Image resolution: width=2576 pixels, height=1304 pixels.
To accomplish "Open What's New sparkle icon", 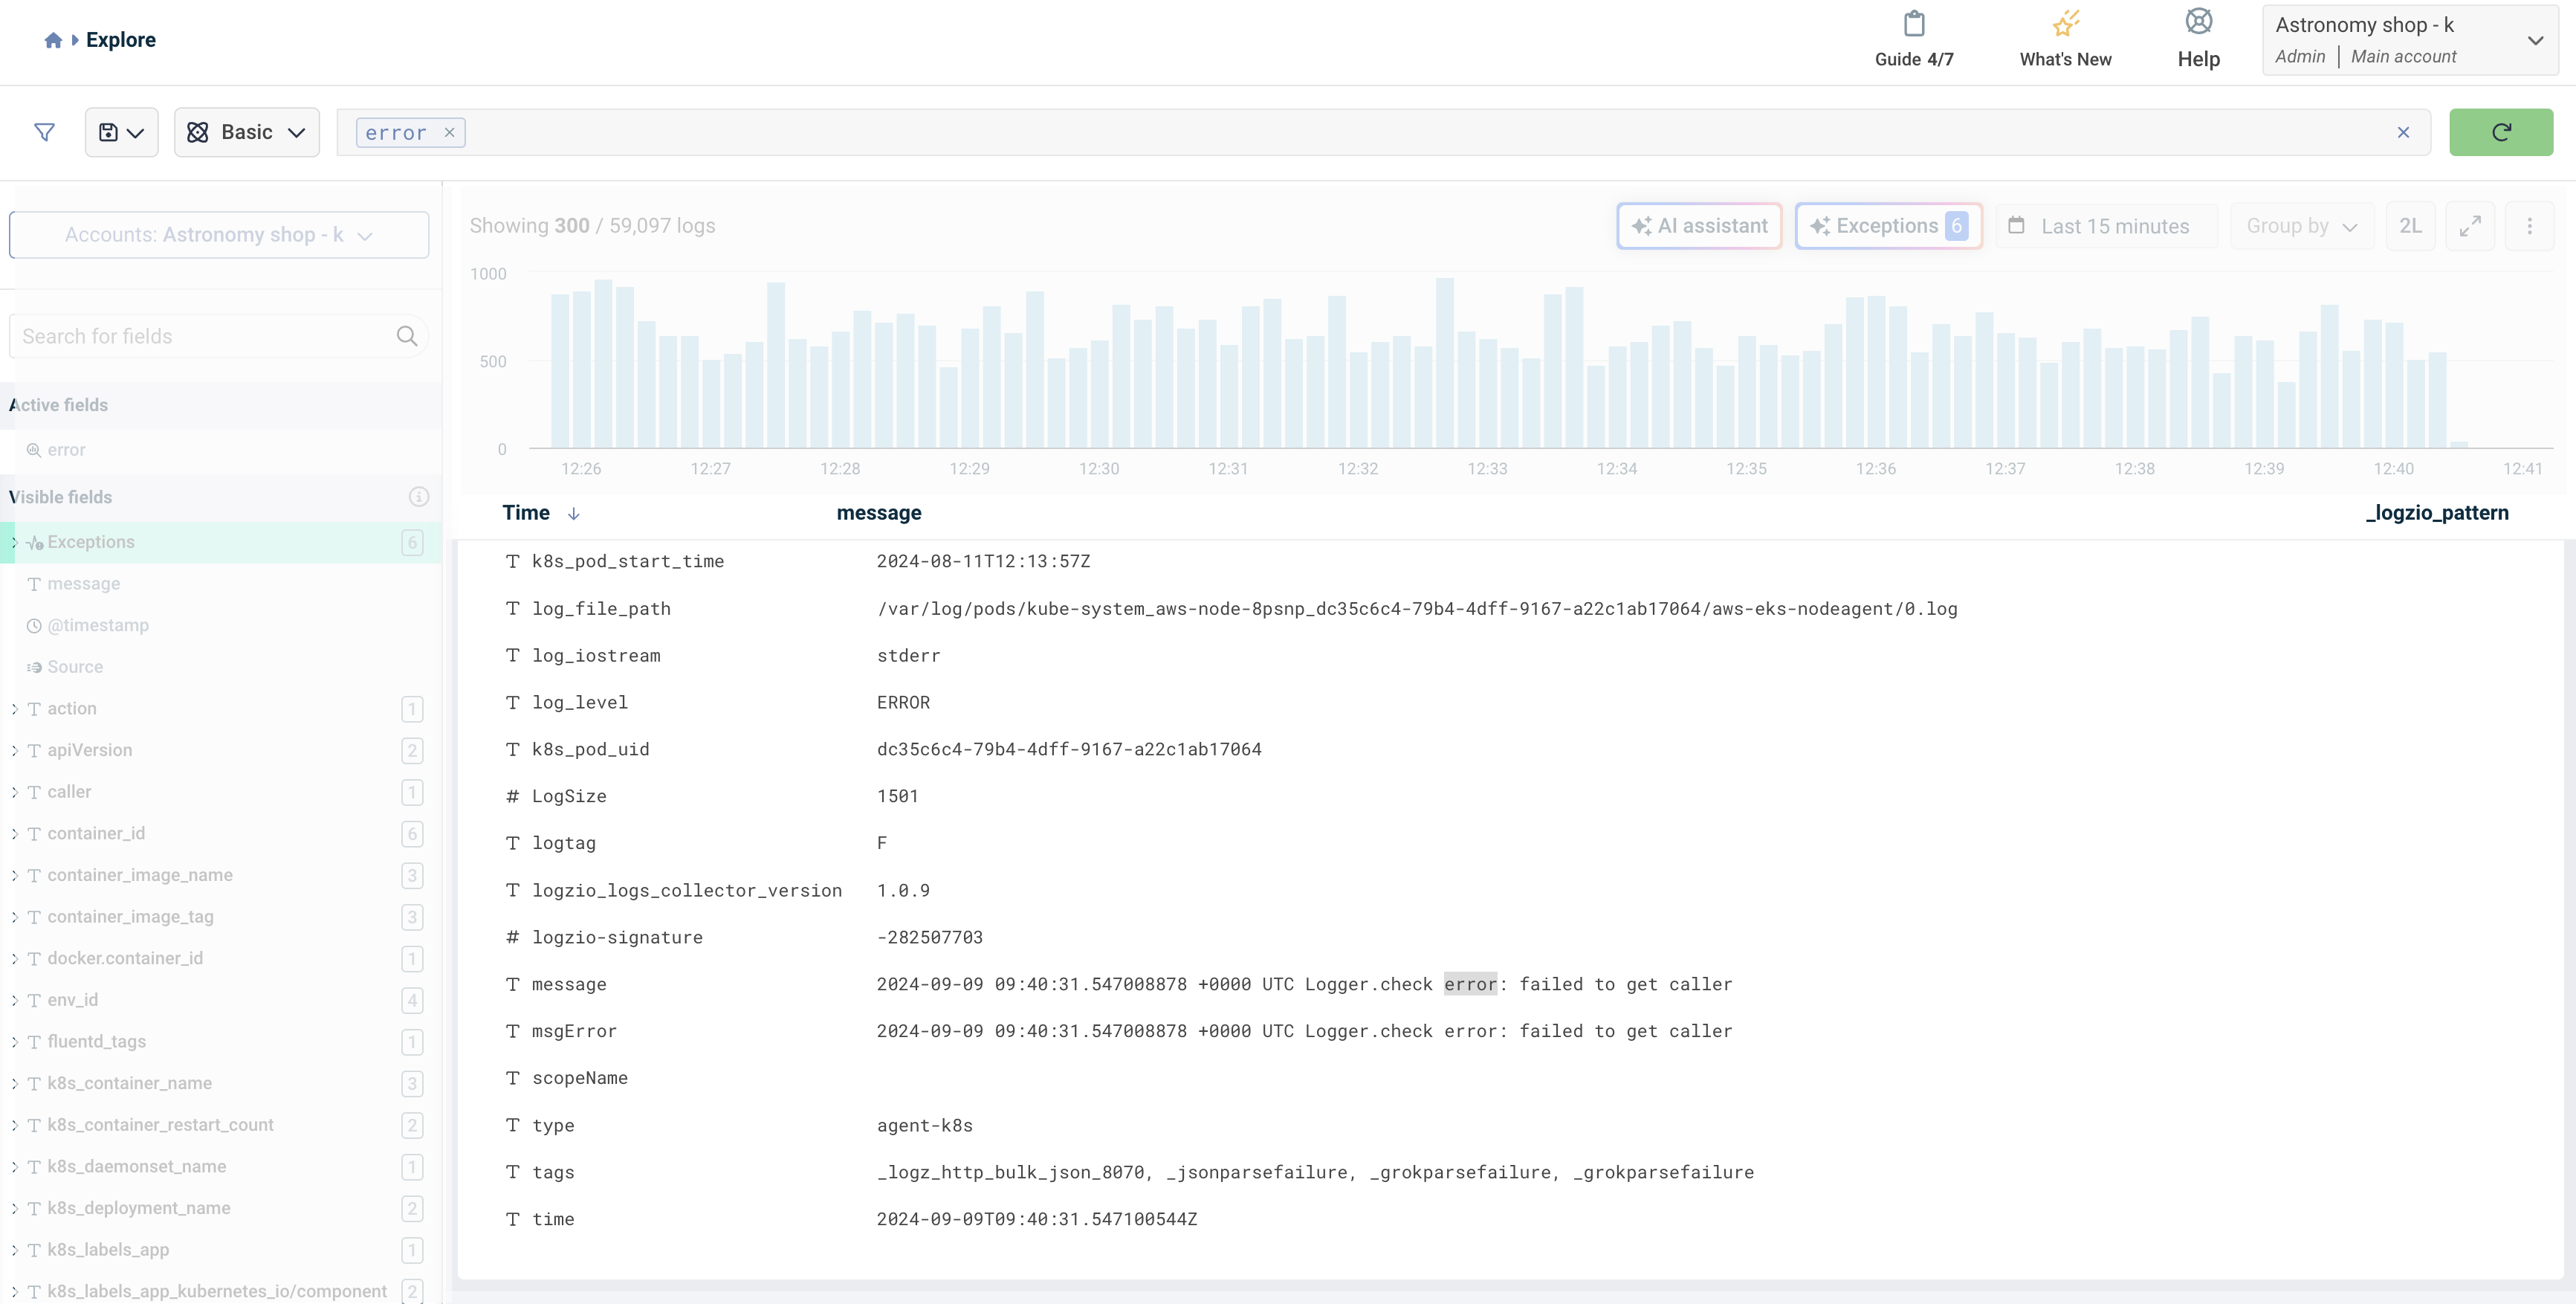I will pos(2065,23).
